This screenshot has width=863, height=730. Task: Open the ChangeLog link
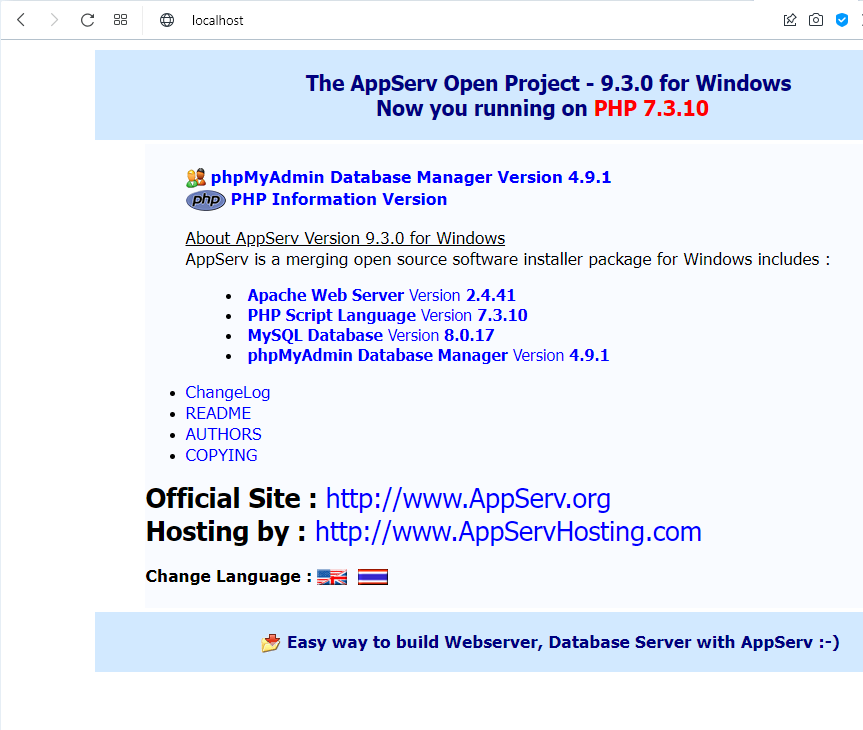coord(228,393)
